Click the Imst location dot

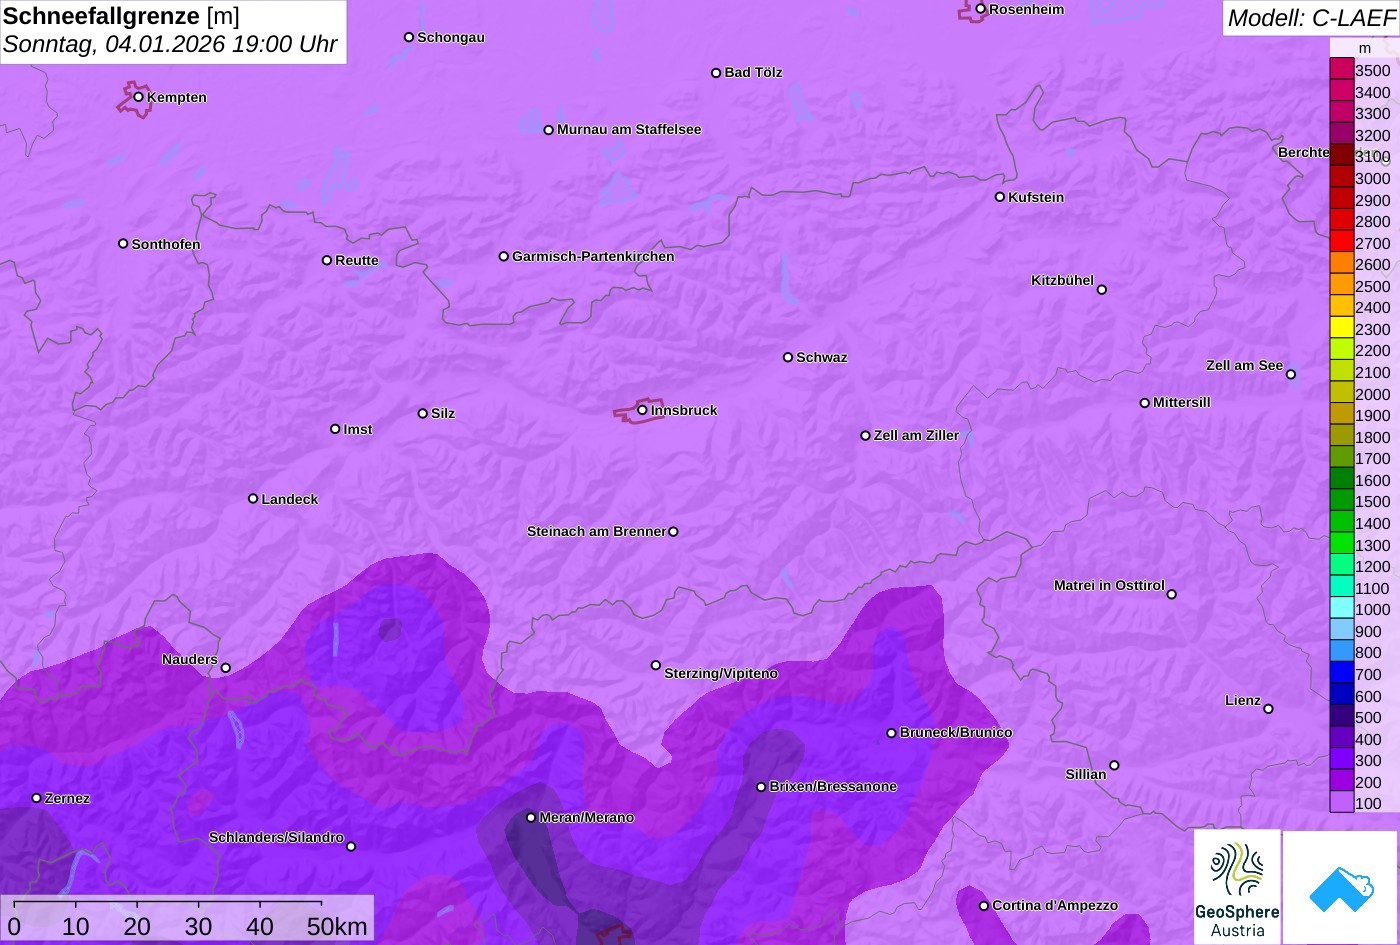tap(335, 429)
